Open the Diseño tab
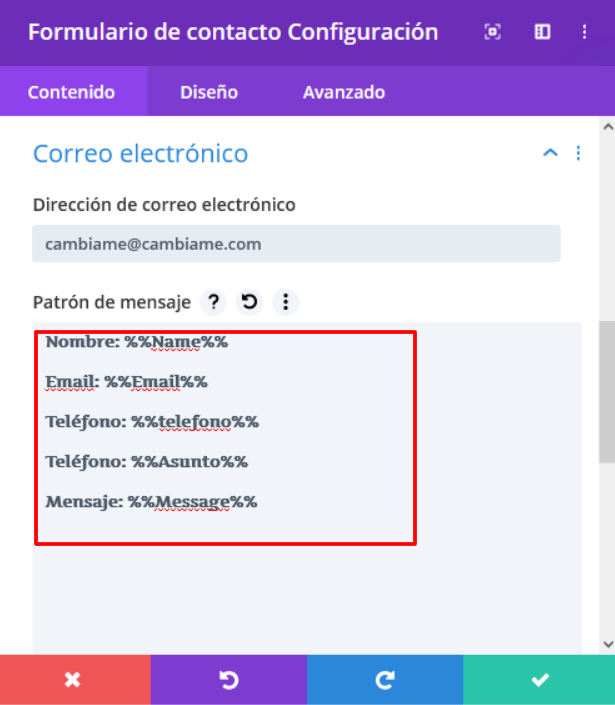 click(209, 92)
